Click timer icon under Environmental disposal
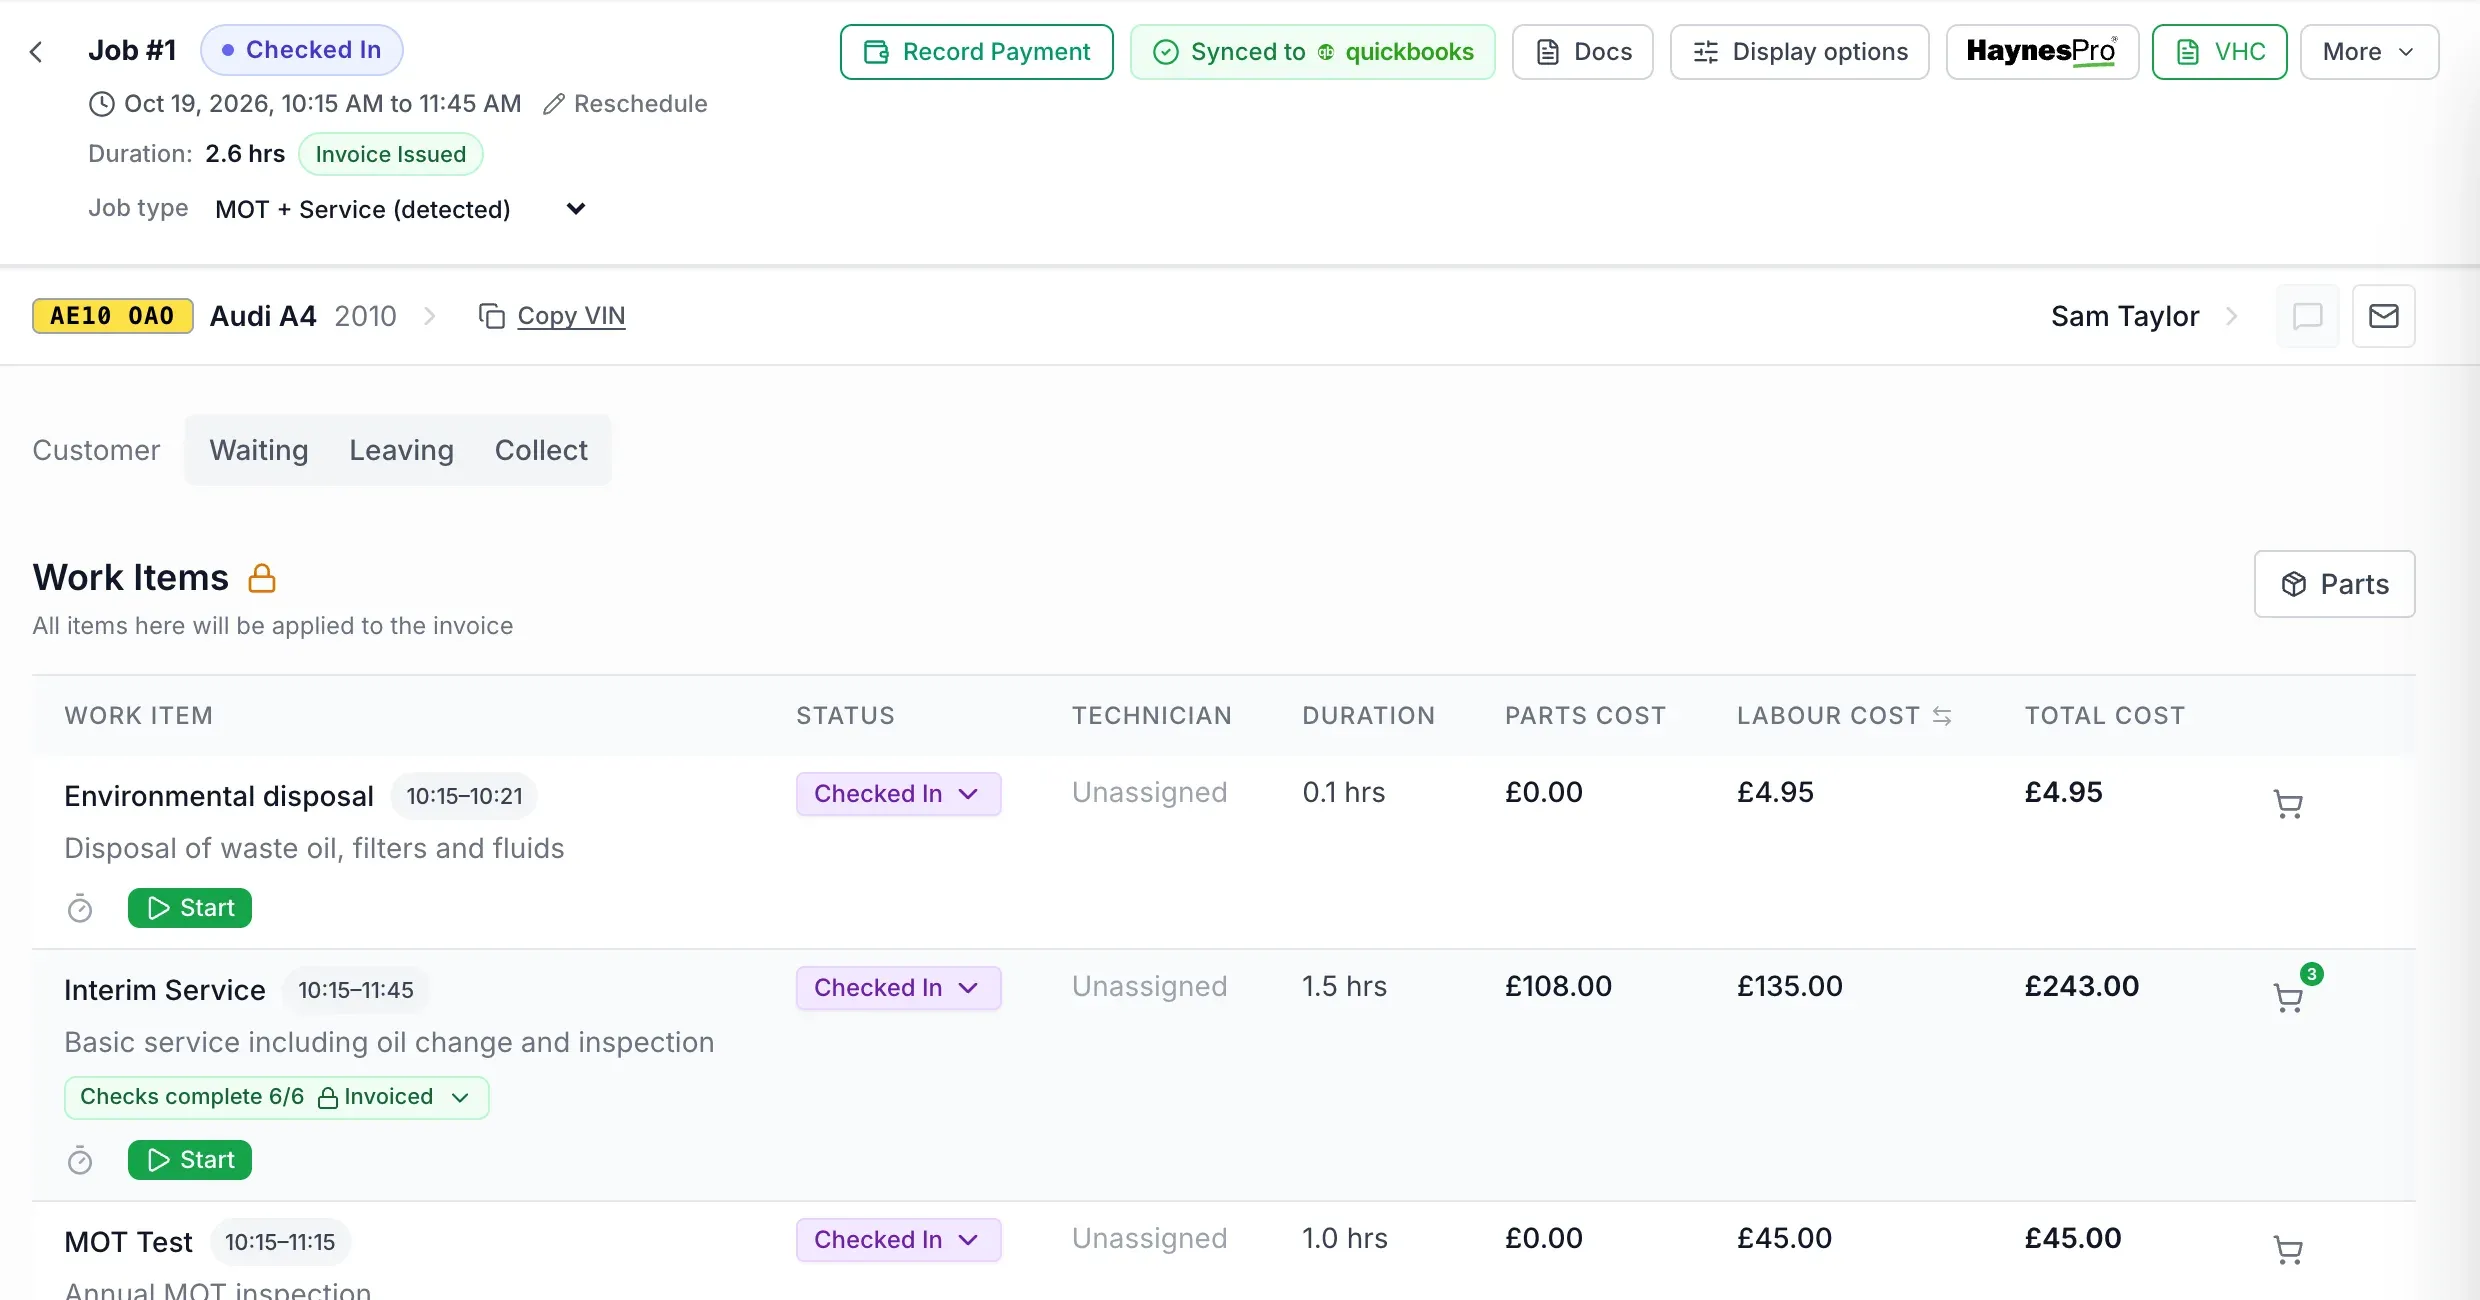The height and width of the screenshot is (1300, 2480). pos(80,908)
